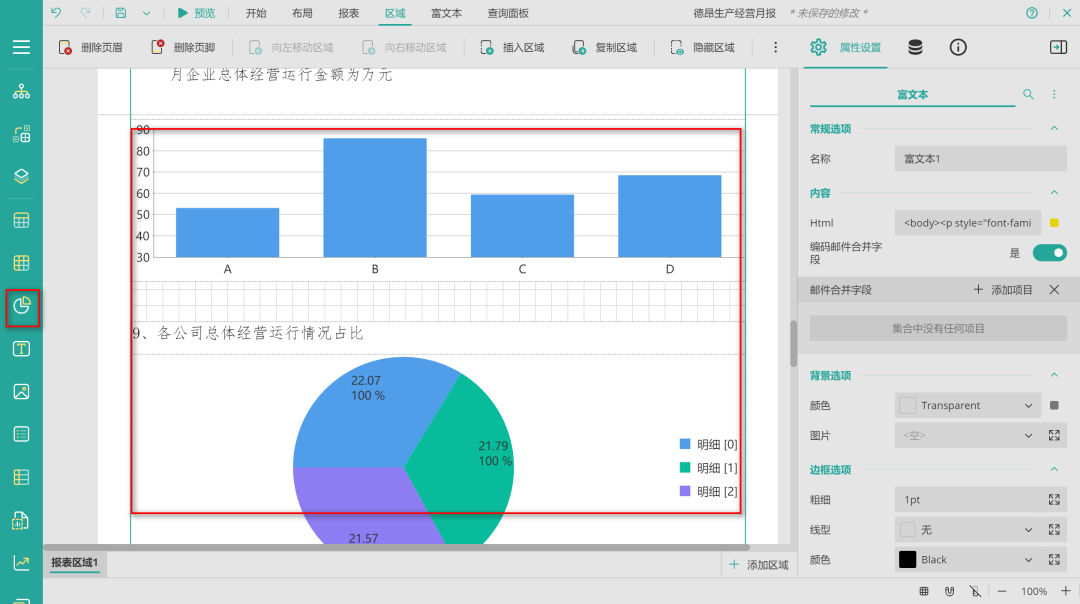Click the search icon in properties panel
Screen dimensions: 1080x604
click(x=1028, y=94)
